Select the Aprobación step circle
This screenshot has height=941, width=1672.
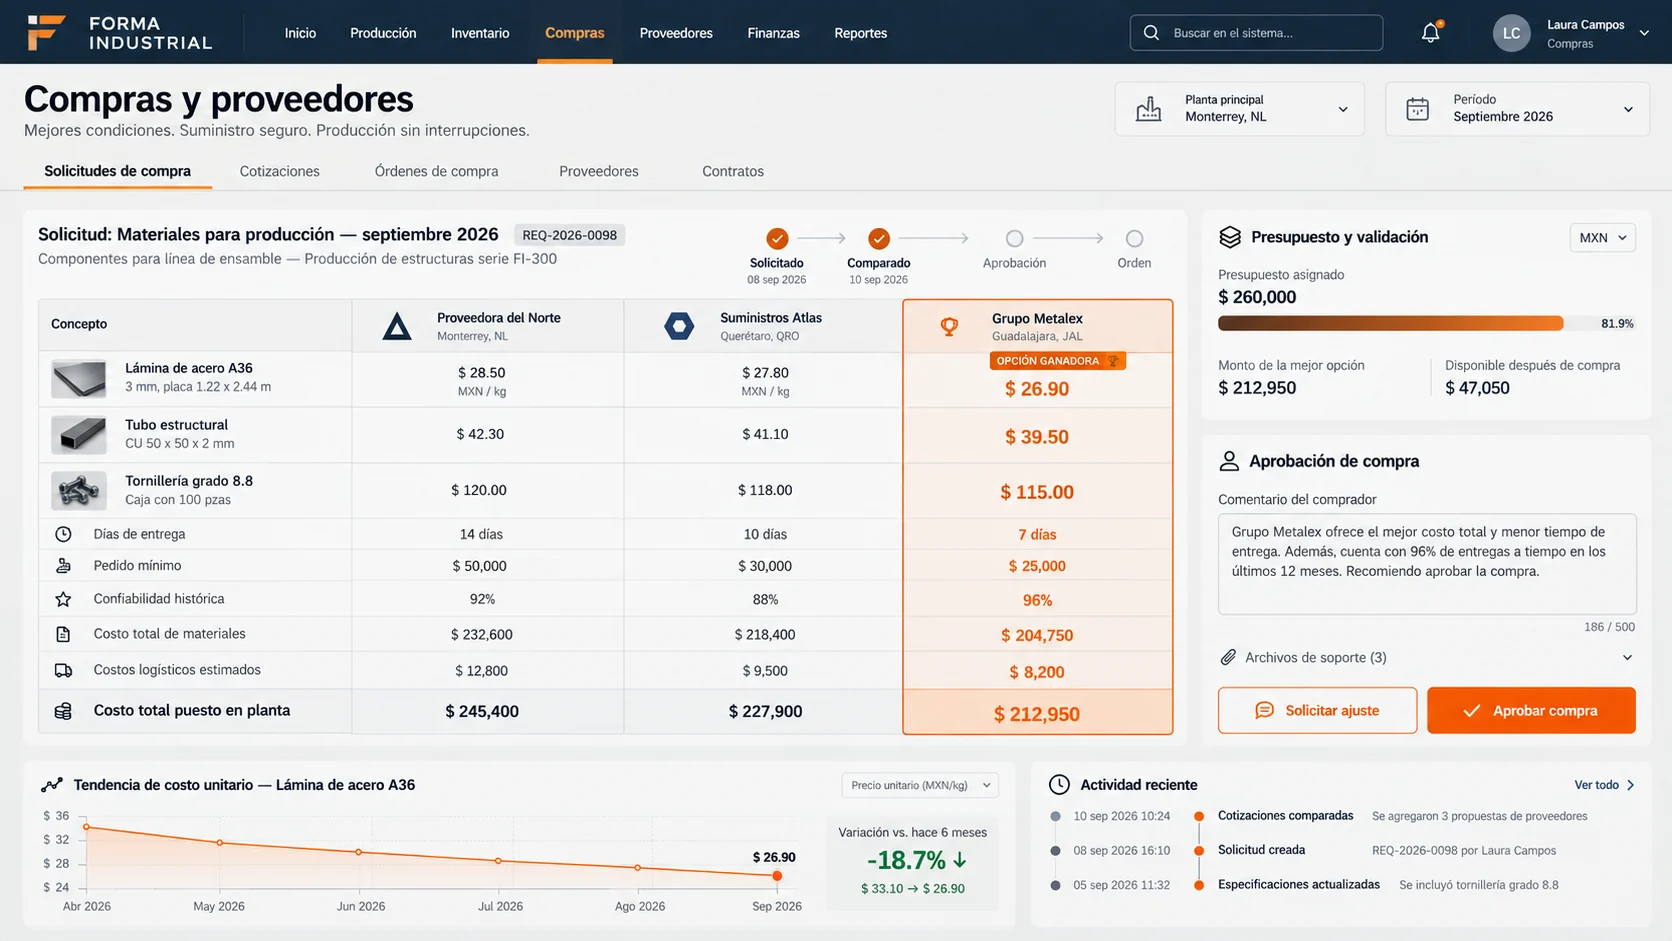pos(1014,238)
